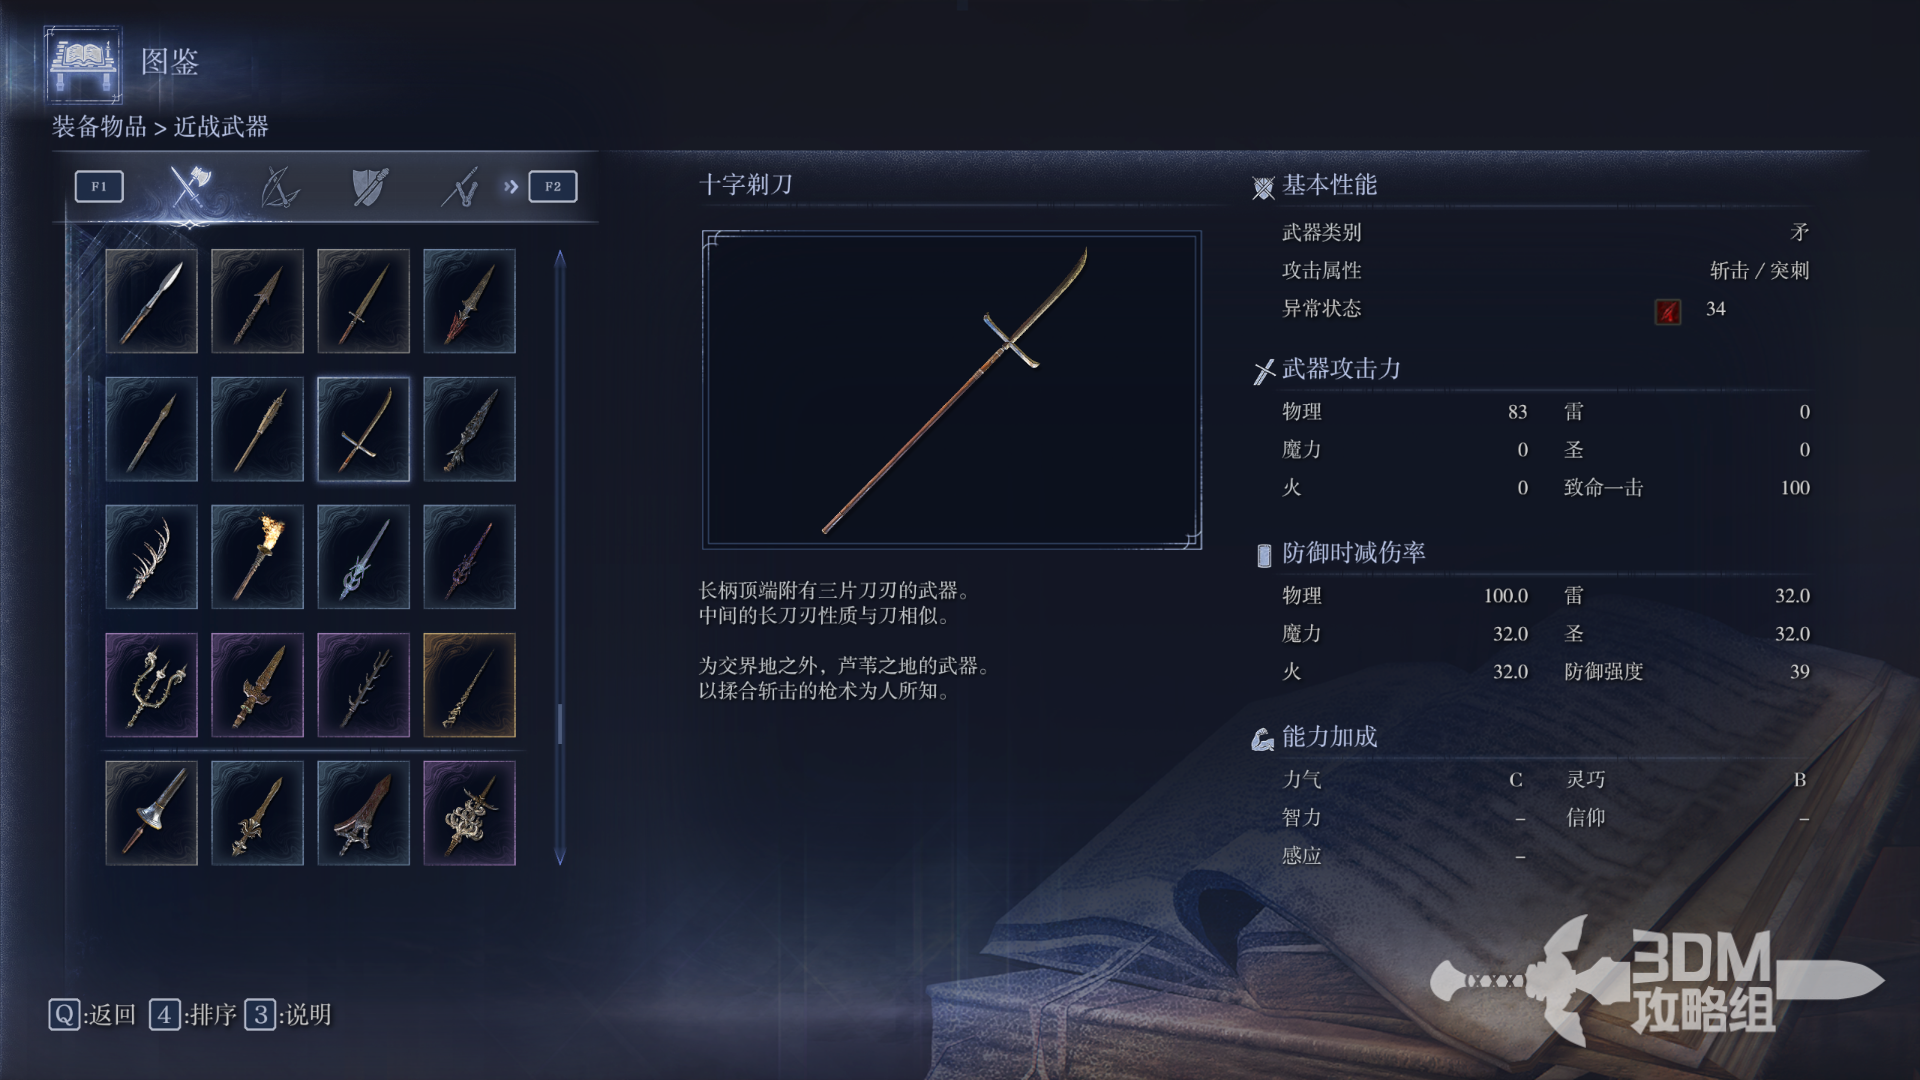Select the flaming torch spear icon
The height and width of the screenshot is (1080, 1920).
[x=257, y=557]
